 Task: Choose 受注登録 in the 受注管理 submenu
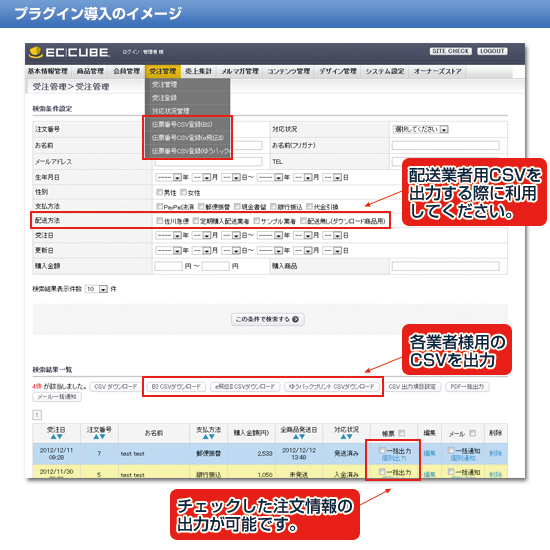click(188, 98)
